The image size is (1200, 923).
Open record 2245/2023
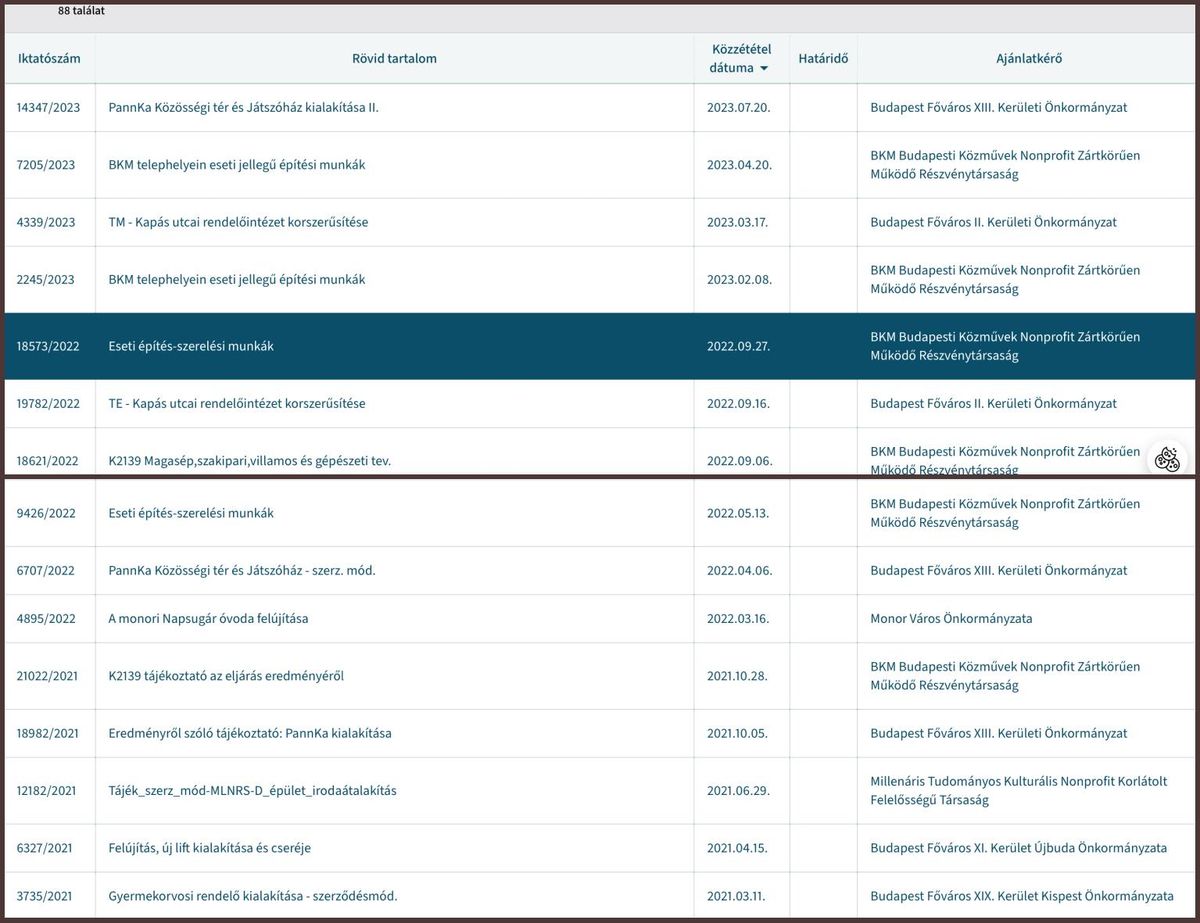pyautogui.click(x=46, y=279)
